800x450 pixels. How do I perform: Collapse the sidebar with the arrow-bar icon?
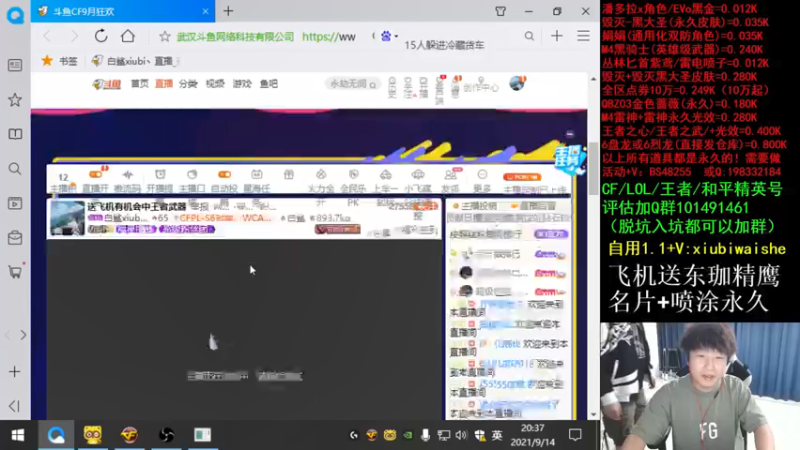14,406
